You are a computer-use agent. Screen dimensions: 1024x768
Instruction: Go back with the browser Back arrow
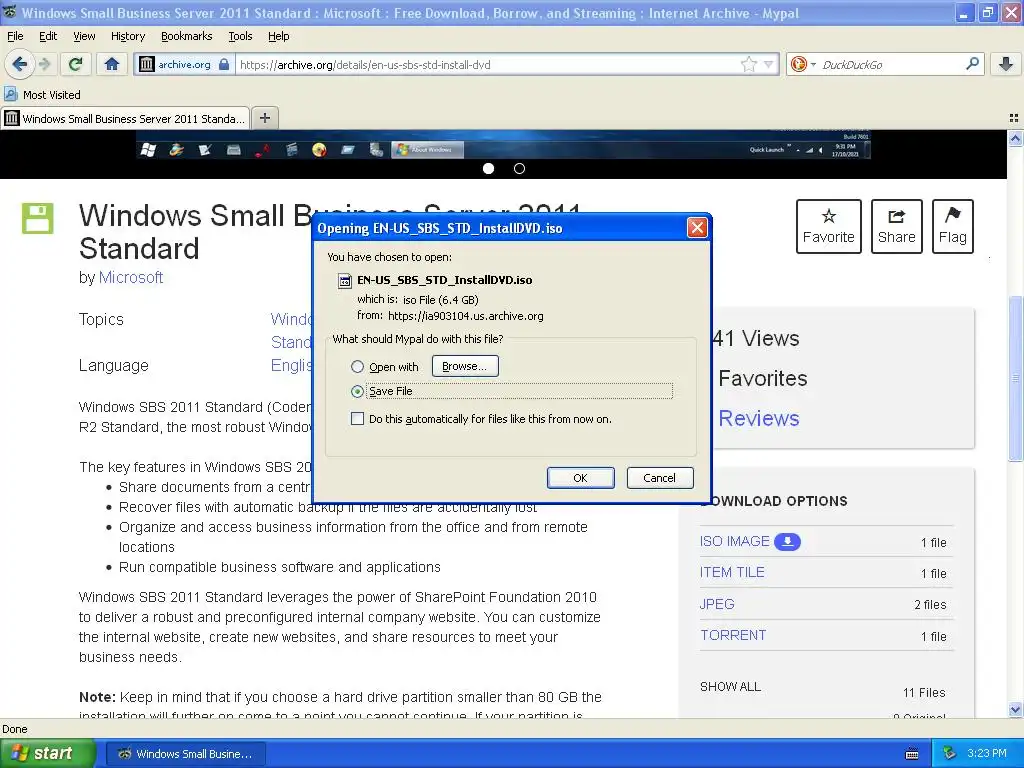click(x=20, y=64)
